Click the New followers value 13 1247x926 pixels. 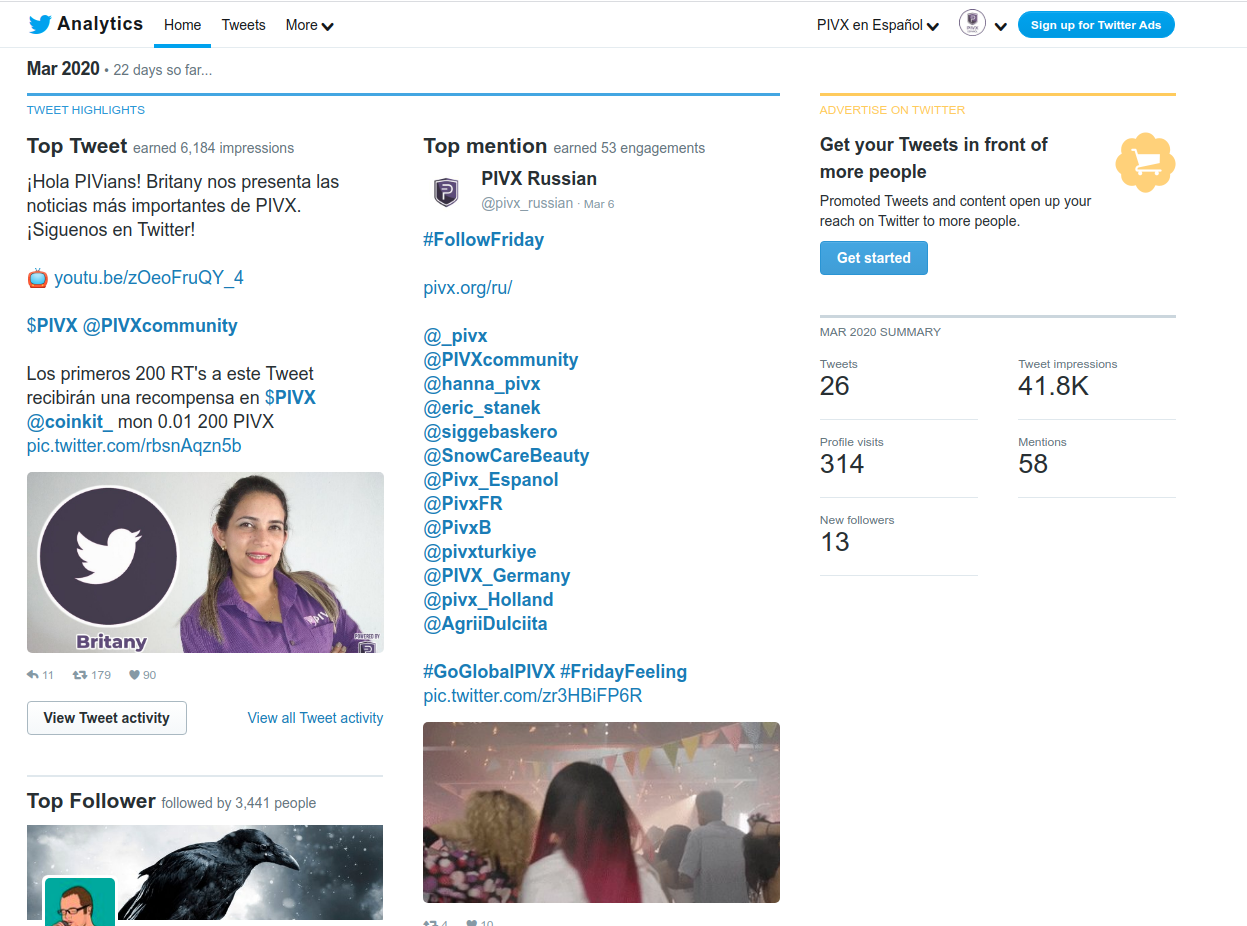pyautogui.click(x=834, y=543)
